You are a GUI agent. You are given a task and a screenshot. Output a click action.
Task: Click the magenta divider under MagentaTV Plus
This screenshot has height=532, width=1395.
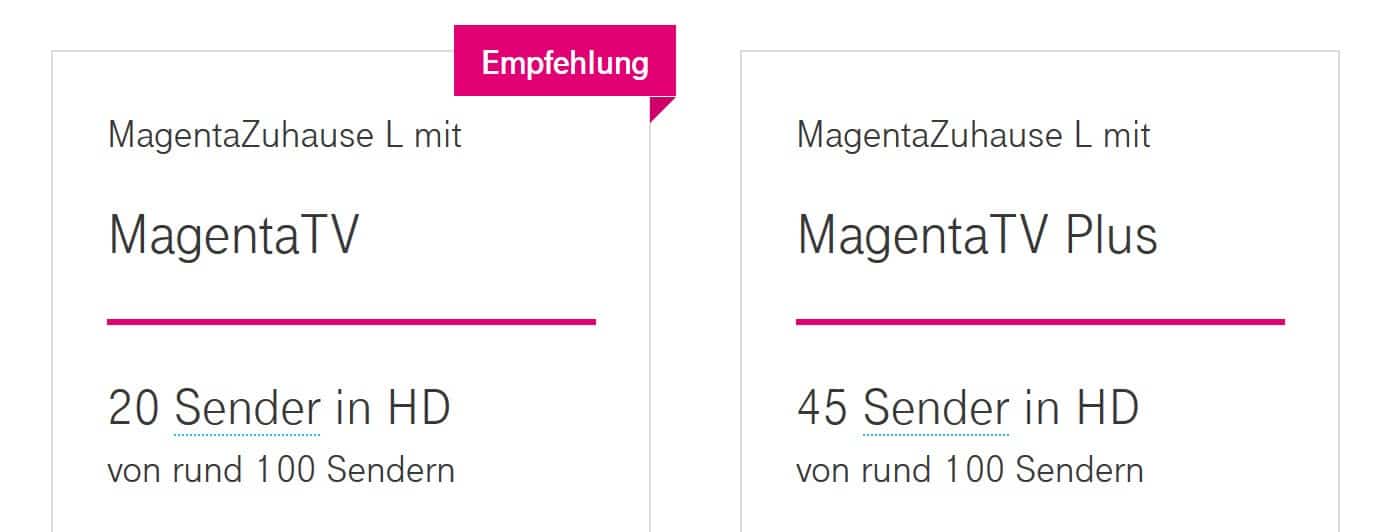point(1040,322)
